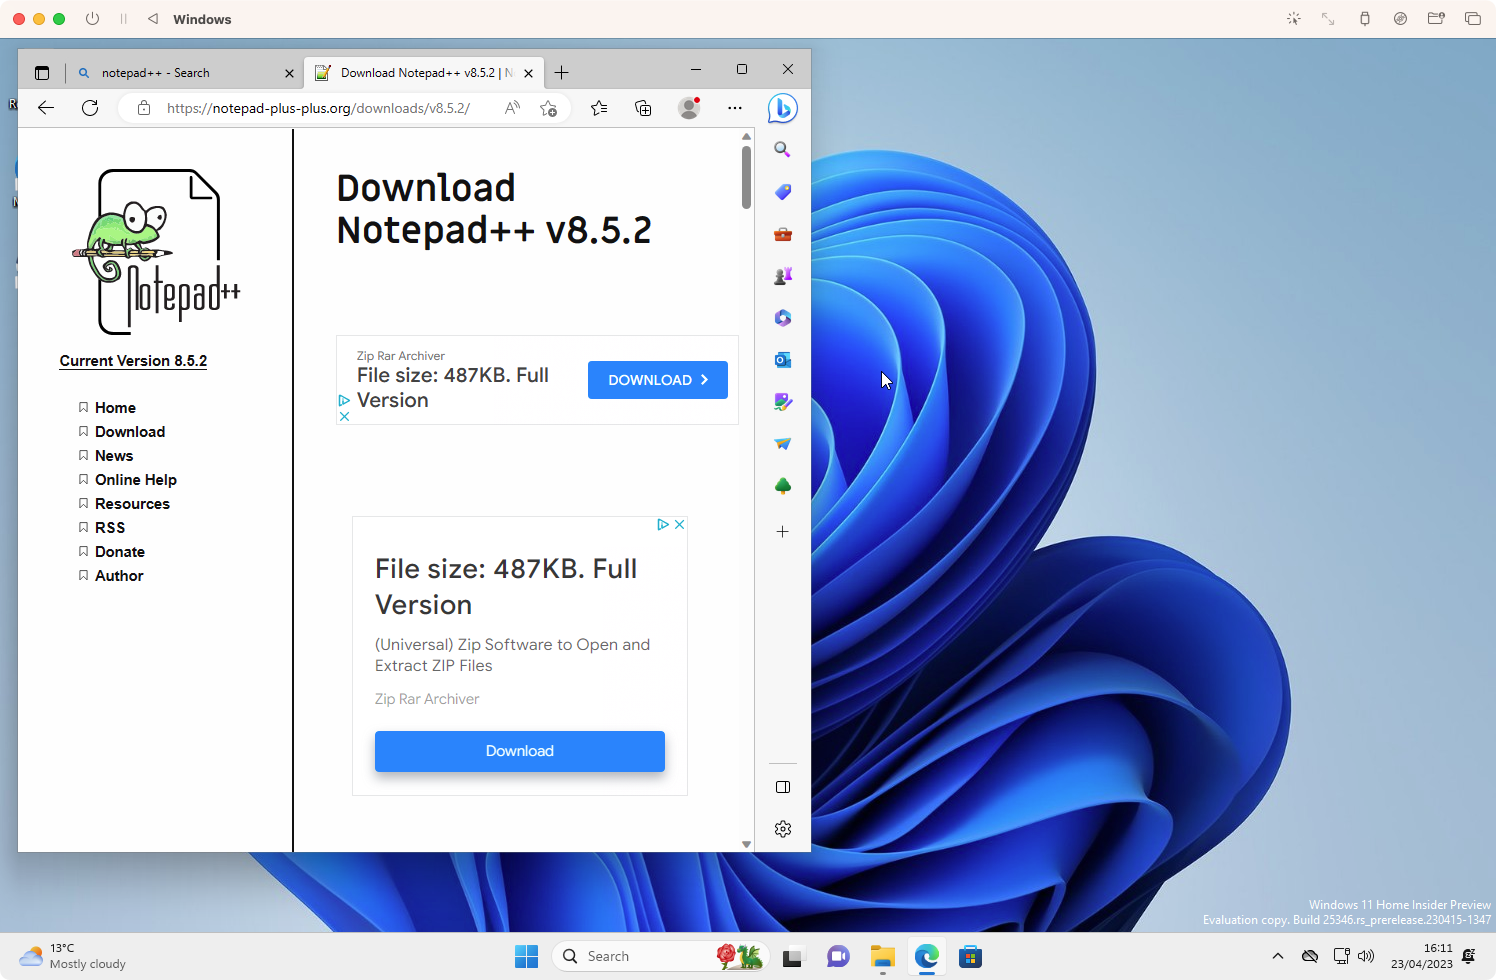Close the Download Notepad++ v8.5.2 tab

[529, 73]
